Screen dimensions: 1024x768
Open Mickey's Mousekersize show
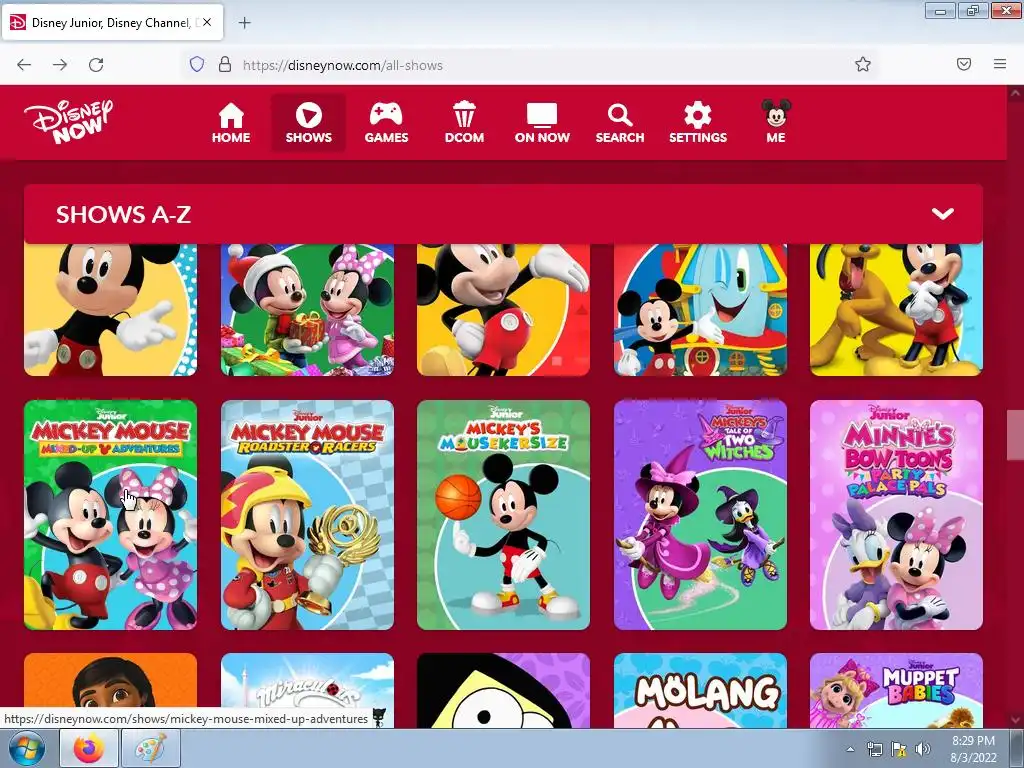[503, 515]
